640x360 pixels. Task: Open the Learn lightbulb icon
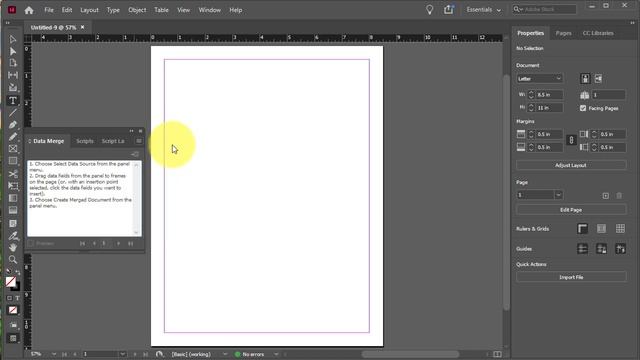[429, 10]
